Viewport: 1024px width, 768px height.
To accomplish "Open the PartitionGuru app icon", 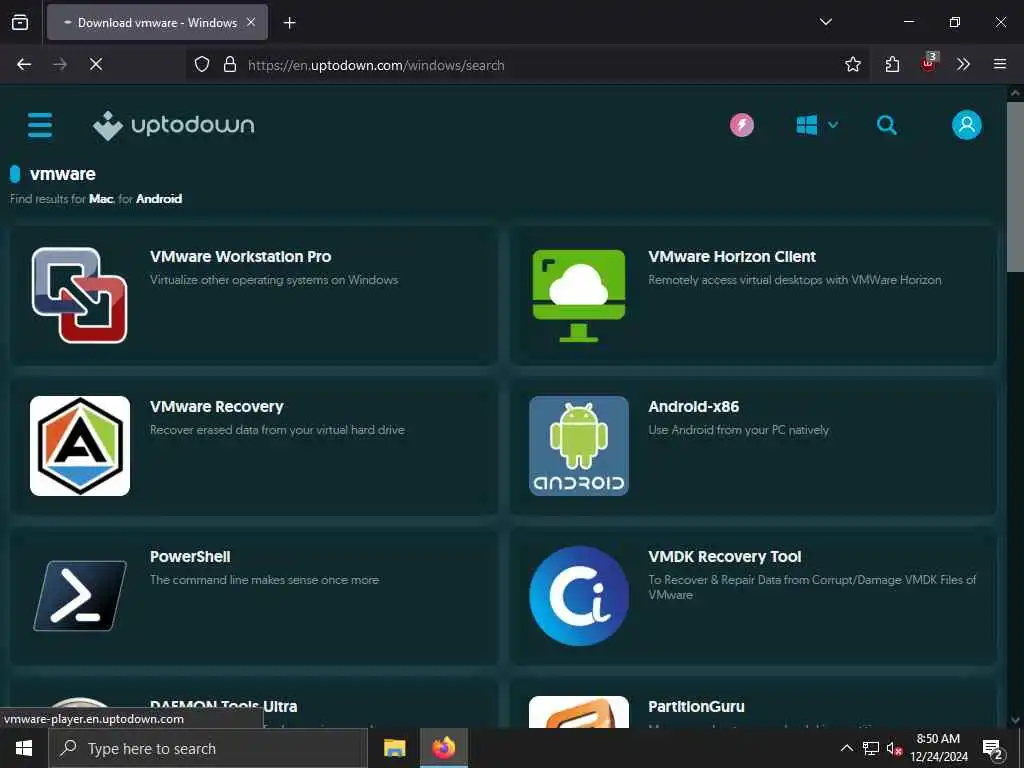I will (579, 712).
